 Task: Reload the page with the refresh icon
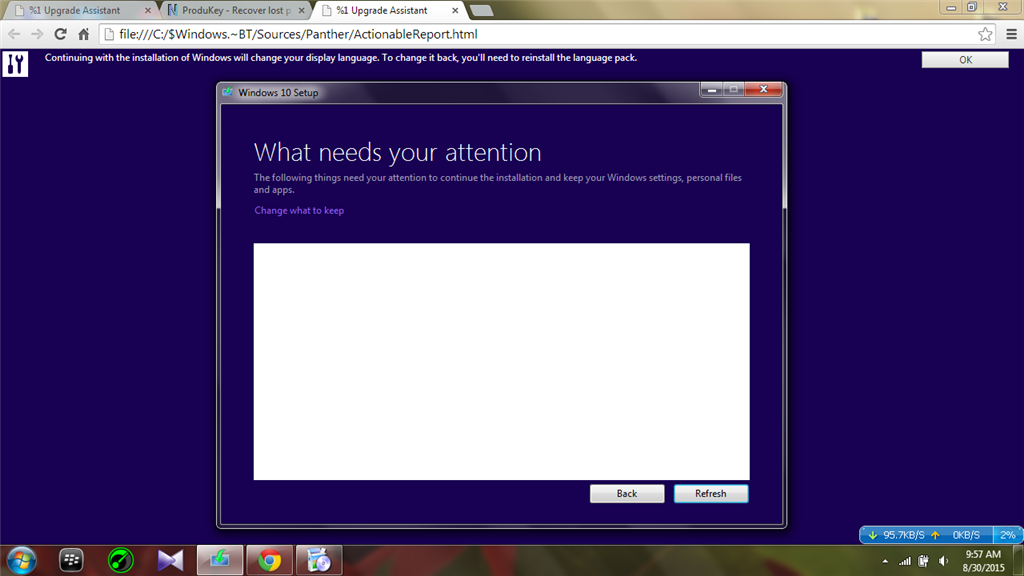click(x=60, y=34)
